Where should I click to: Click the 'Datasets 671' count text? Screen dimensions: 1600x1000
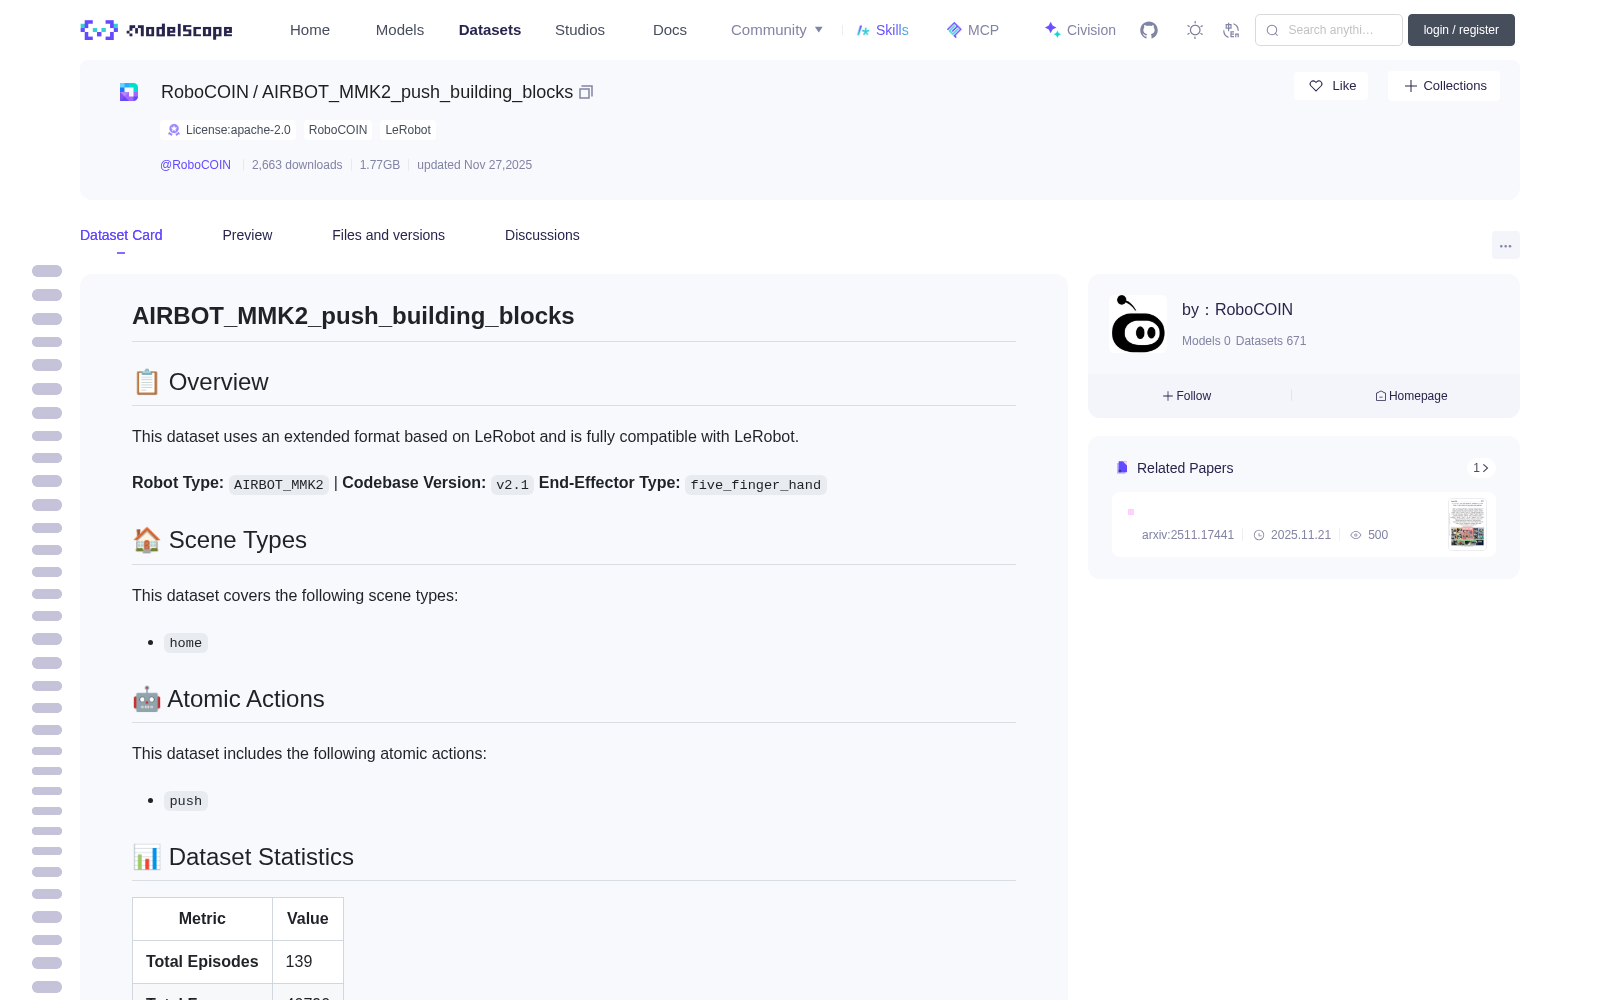(x=1271, y=341)
